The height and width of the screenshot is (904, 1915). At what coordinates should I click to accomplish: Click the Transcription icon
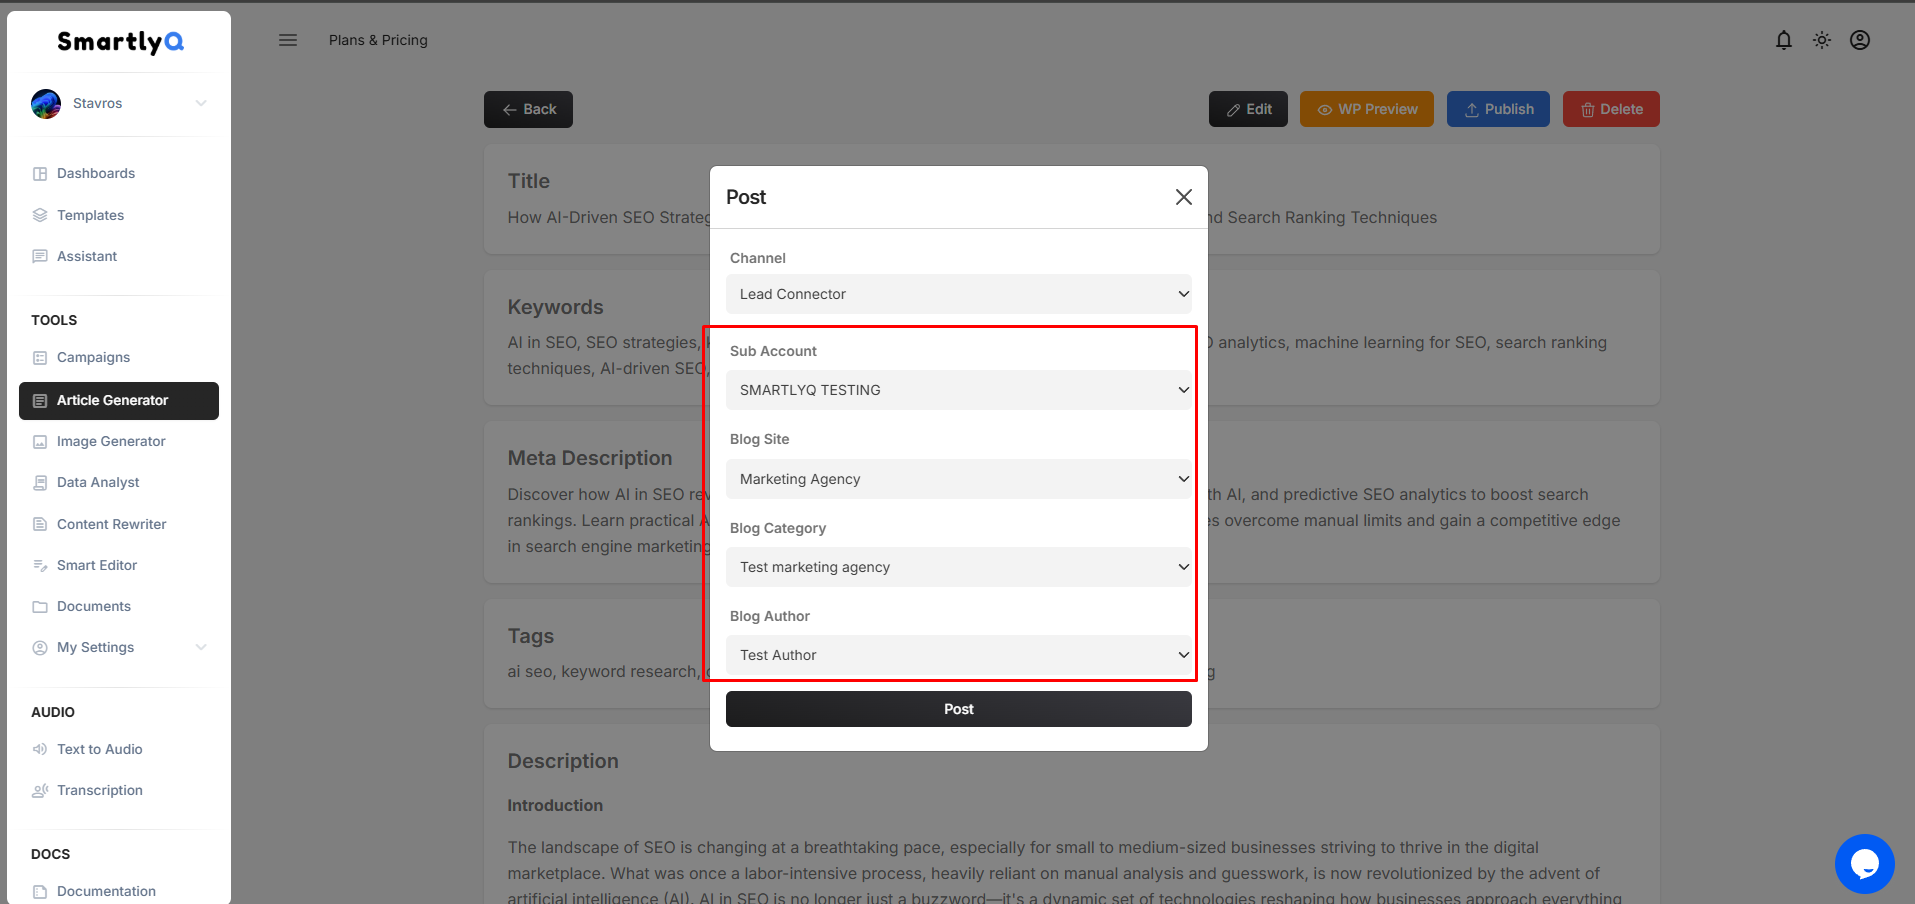click(x=40, y=791)
